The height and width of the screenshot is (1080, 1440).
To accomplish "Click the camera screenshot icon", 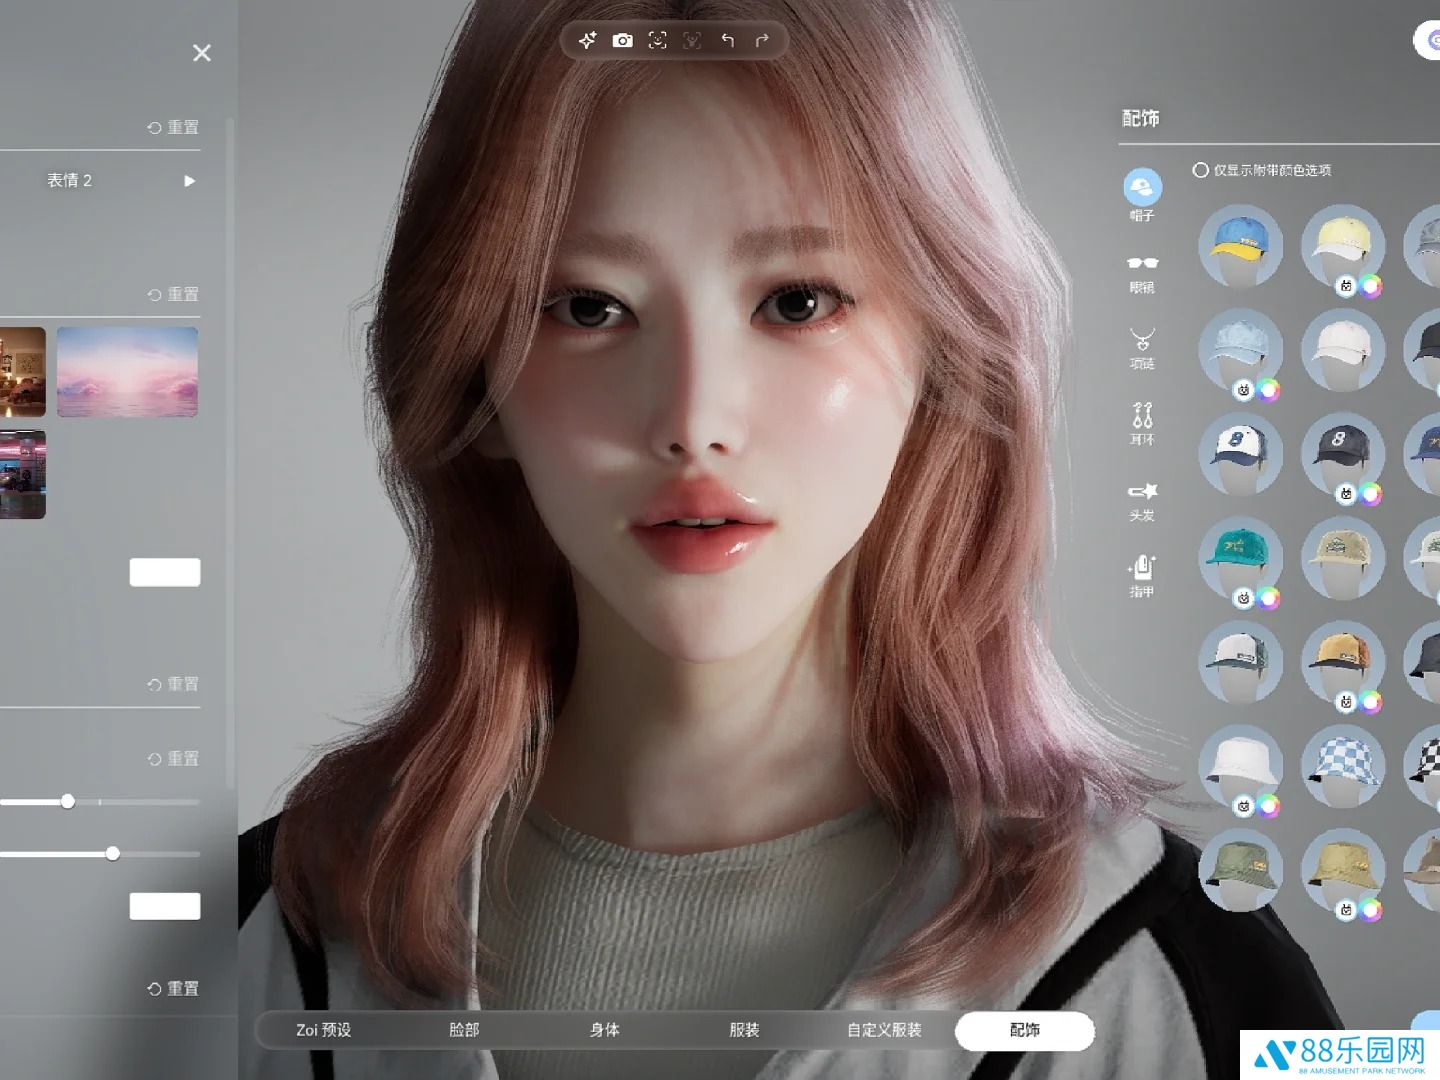I will pos(622,40).
